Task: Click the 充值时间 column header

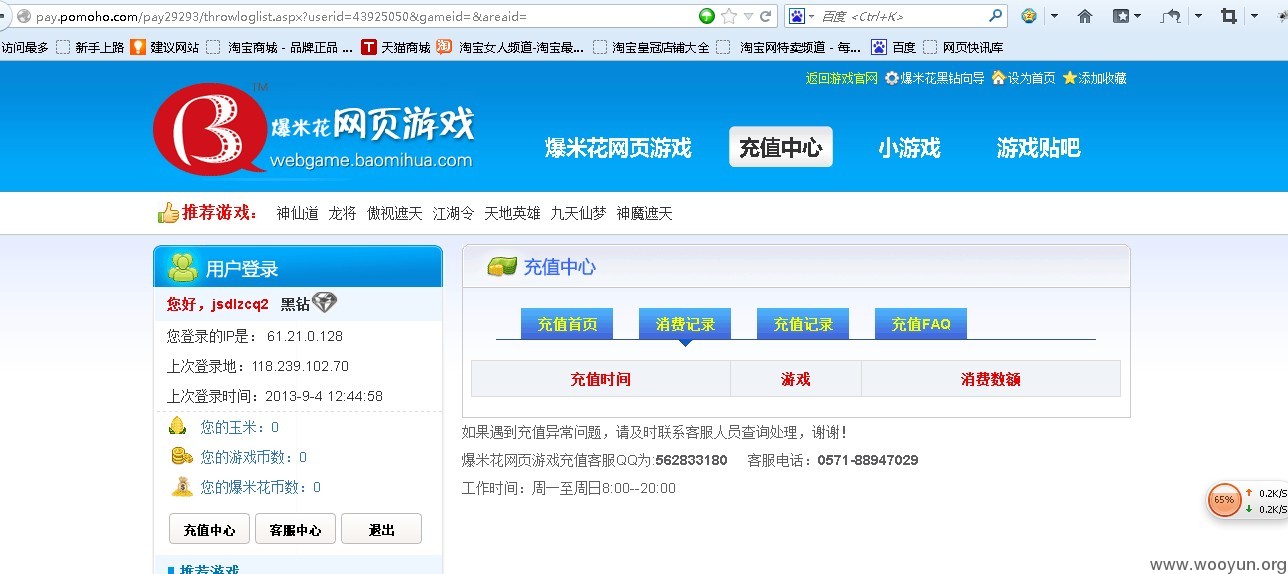Action: [601, 379]
